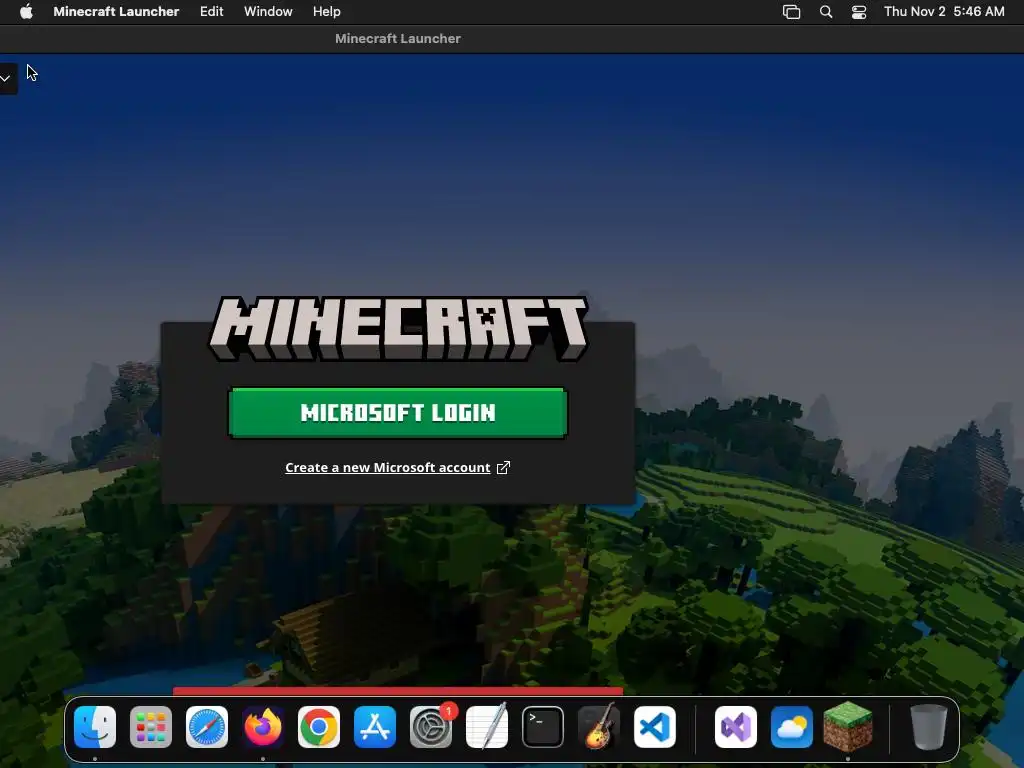
Task: Expand the chevron dropdown at top-left of launcher
Action: (x=7, y=78)
